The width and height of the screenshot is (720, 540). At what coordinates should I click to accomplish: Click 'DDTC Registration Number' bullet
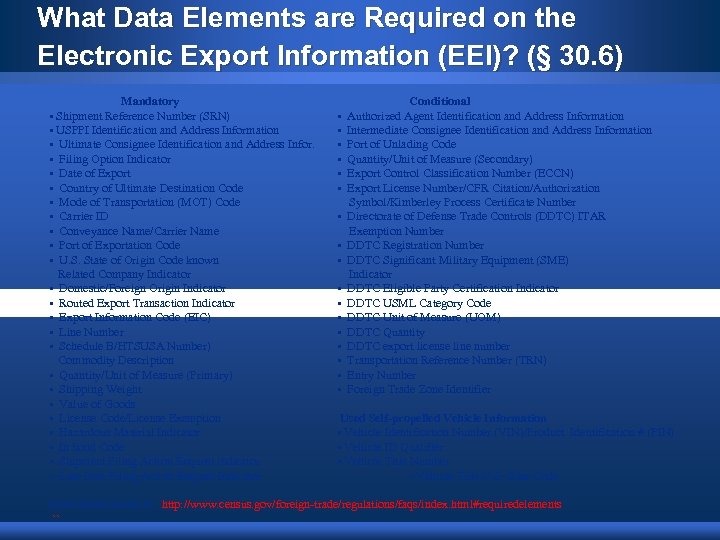[415, 245]
